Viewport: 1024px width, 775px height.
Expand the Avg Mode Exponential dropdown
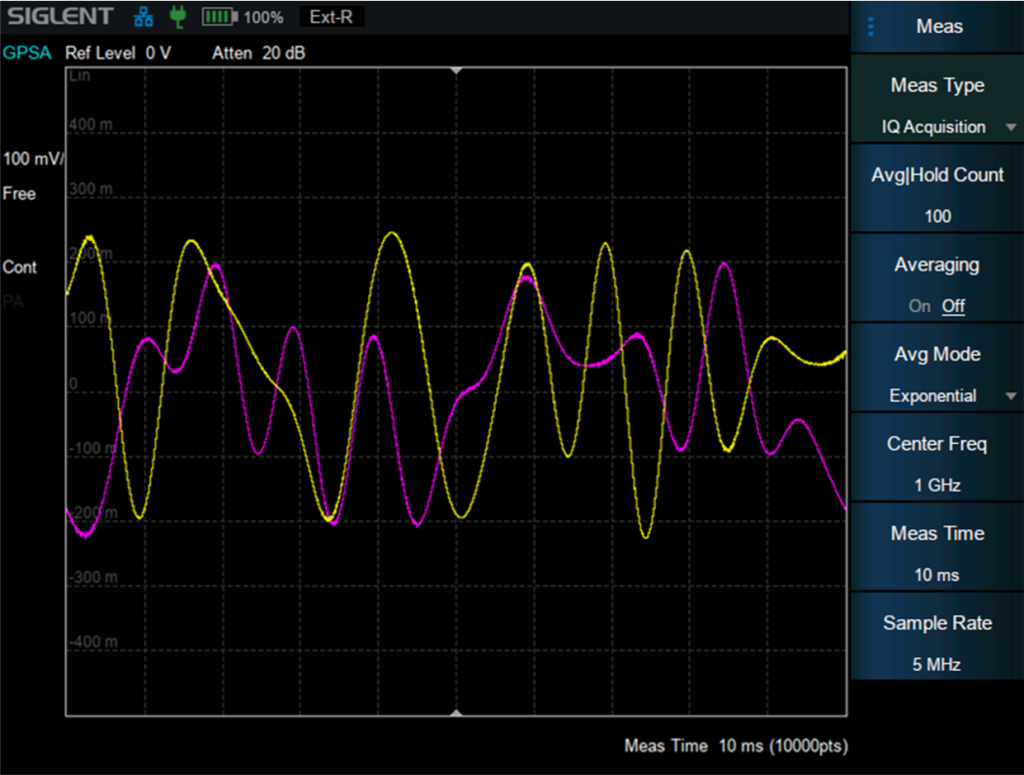(x=937, y=396)
